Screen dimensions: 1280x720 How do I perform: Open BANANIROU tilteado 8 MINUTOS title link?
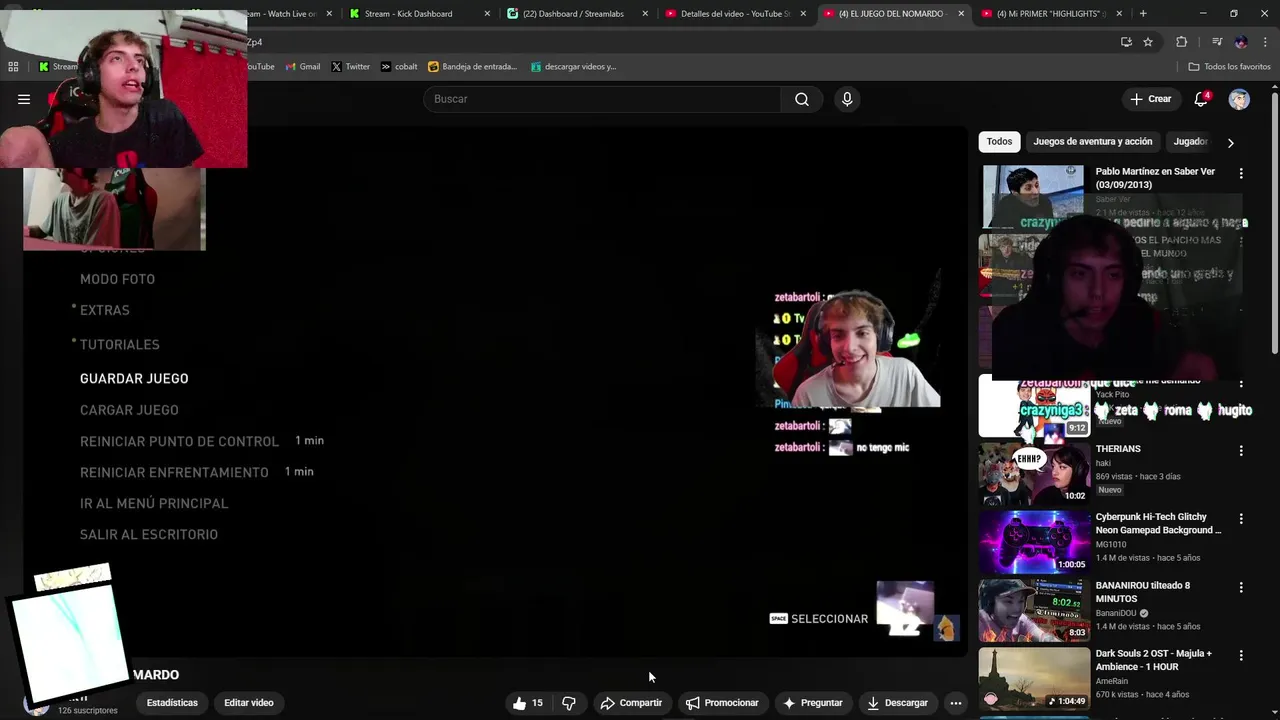(x=1143, y=592)
